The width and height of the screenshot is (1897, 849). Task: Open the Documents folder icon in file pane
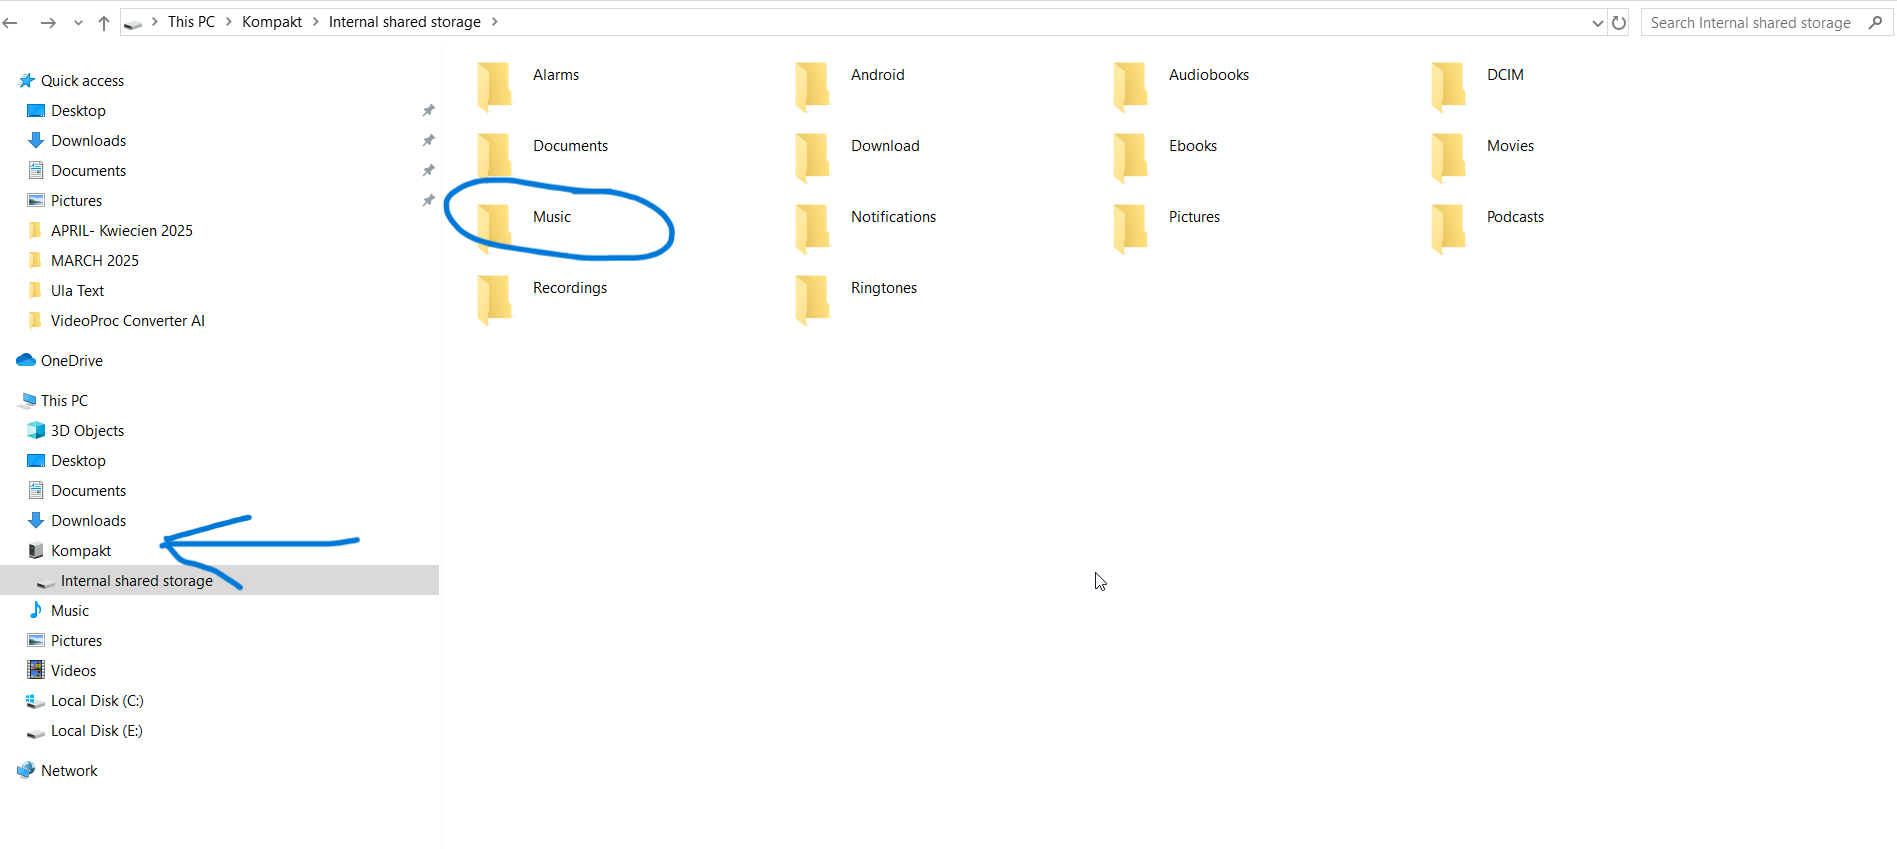[x=494, y=157]
